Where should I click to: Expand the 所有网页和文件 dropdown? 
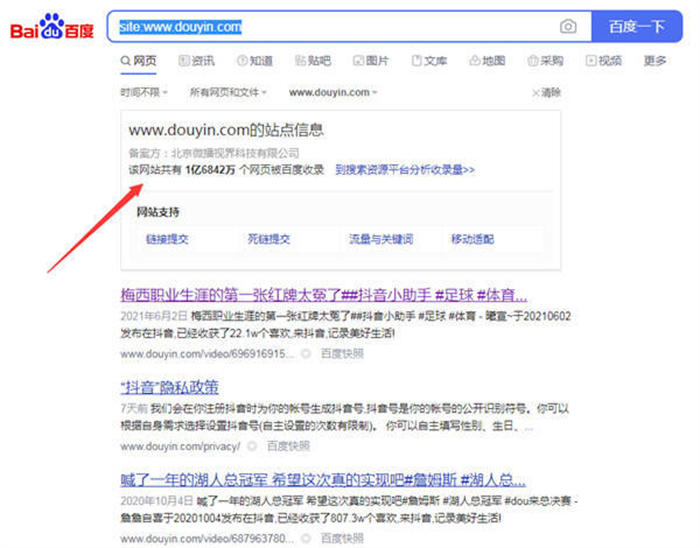point(229,92)
